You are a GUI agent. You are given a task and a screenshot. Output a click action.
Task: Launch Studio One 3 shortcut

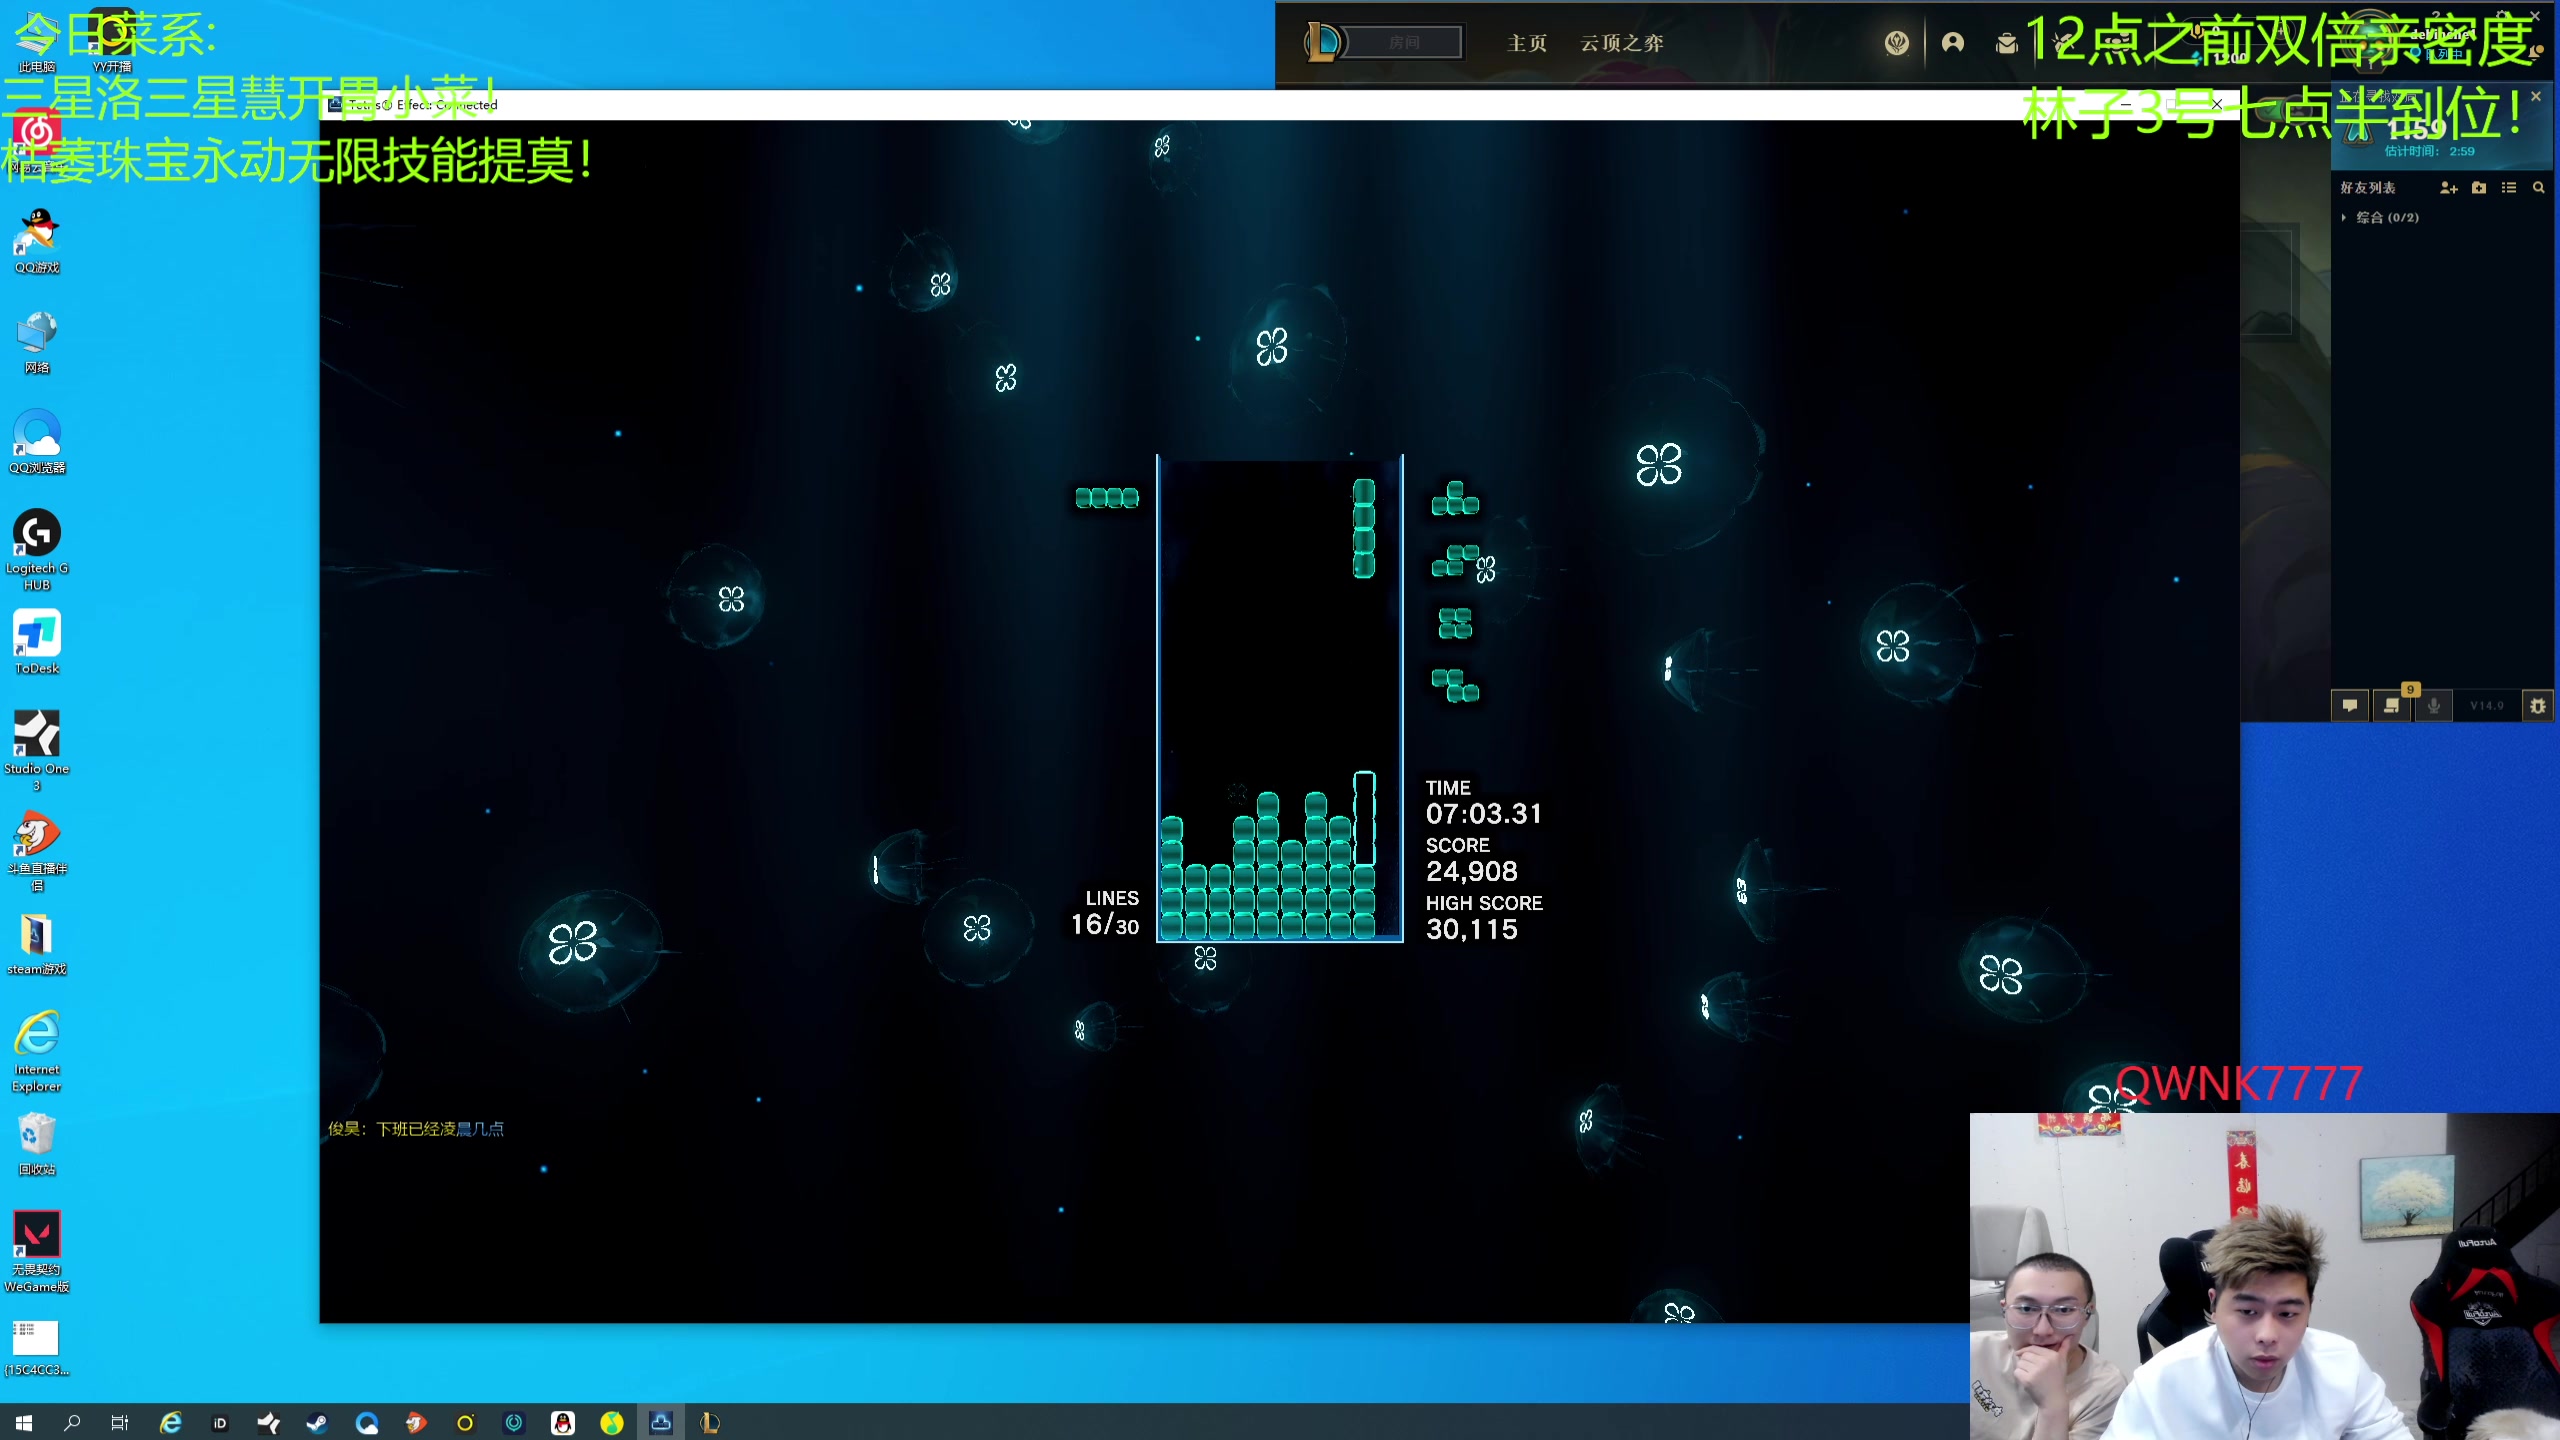click(x=37, y=750)
